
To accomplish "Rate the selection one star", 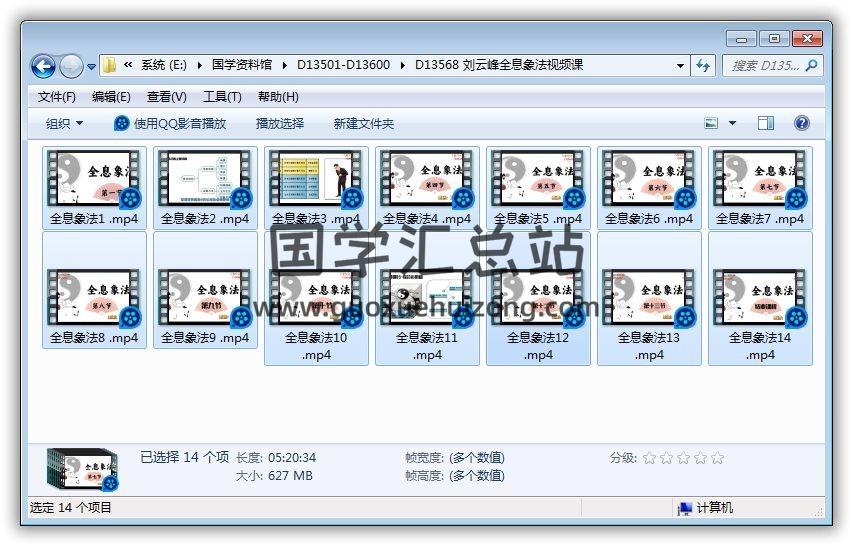I will (x=649, y=458).
